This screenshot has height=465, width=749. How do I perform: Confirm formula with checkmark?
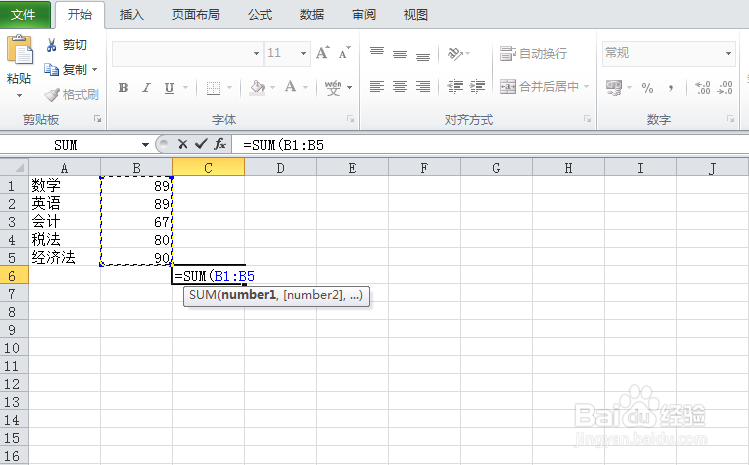pos(201,144)
